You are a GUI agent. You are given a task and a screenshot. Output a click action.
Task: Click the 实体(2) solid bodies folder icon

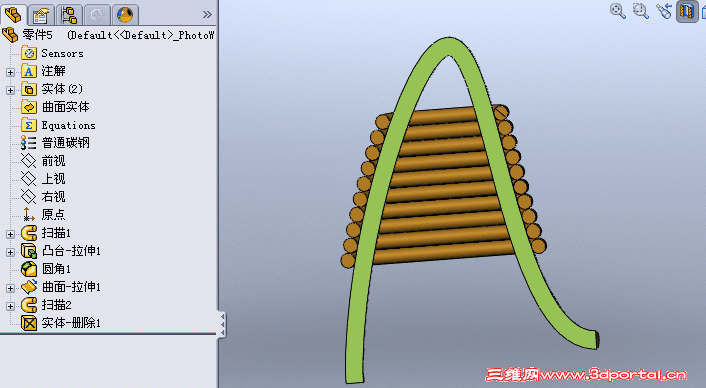[29, 89]
